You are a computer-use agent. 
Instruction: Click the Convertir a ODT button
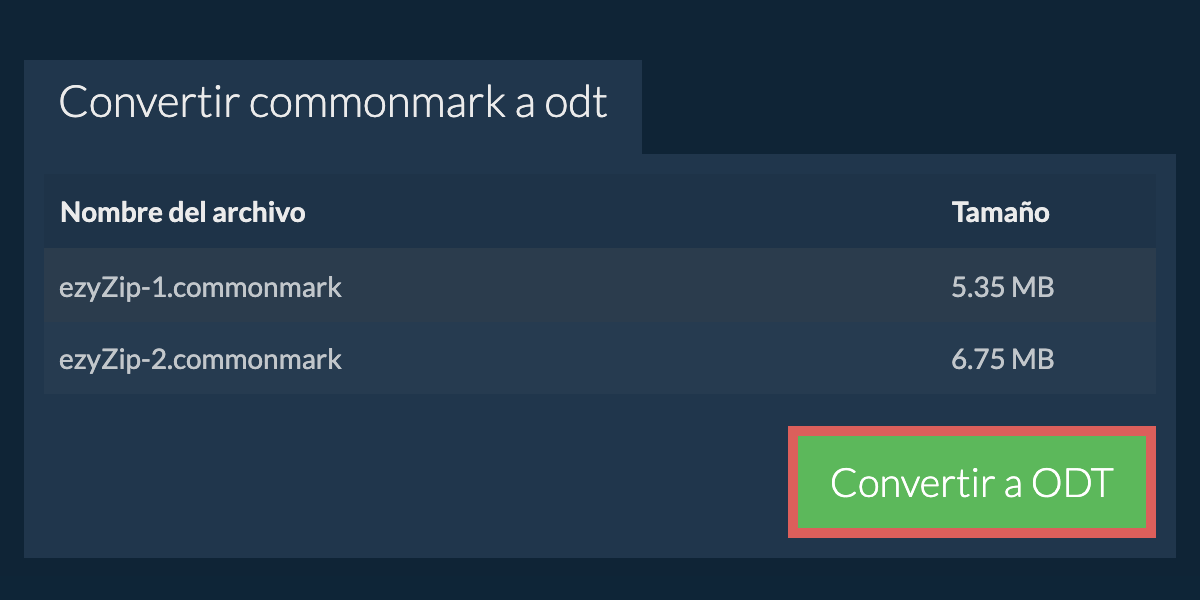pos(972,482)
